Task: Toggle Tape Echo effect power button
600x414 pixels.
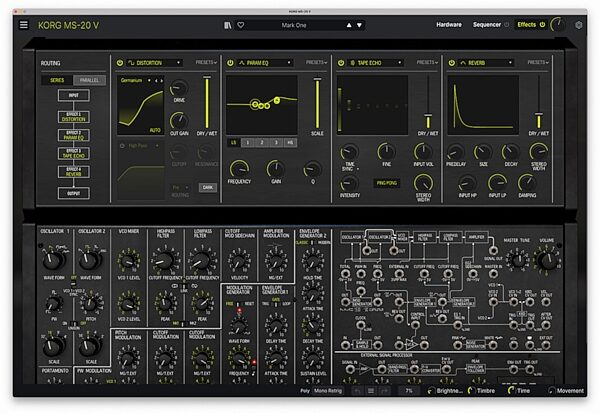Action: 341,63
